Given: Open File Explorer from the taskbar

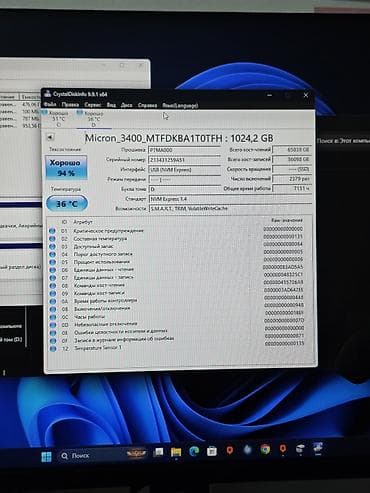Looking at the screenshot, I should pyautogui.click(x=176, y=452).
